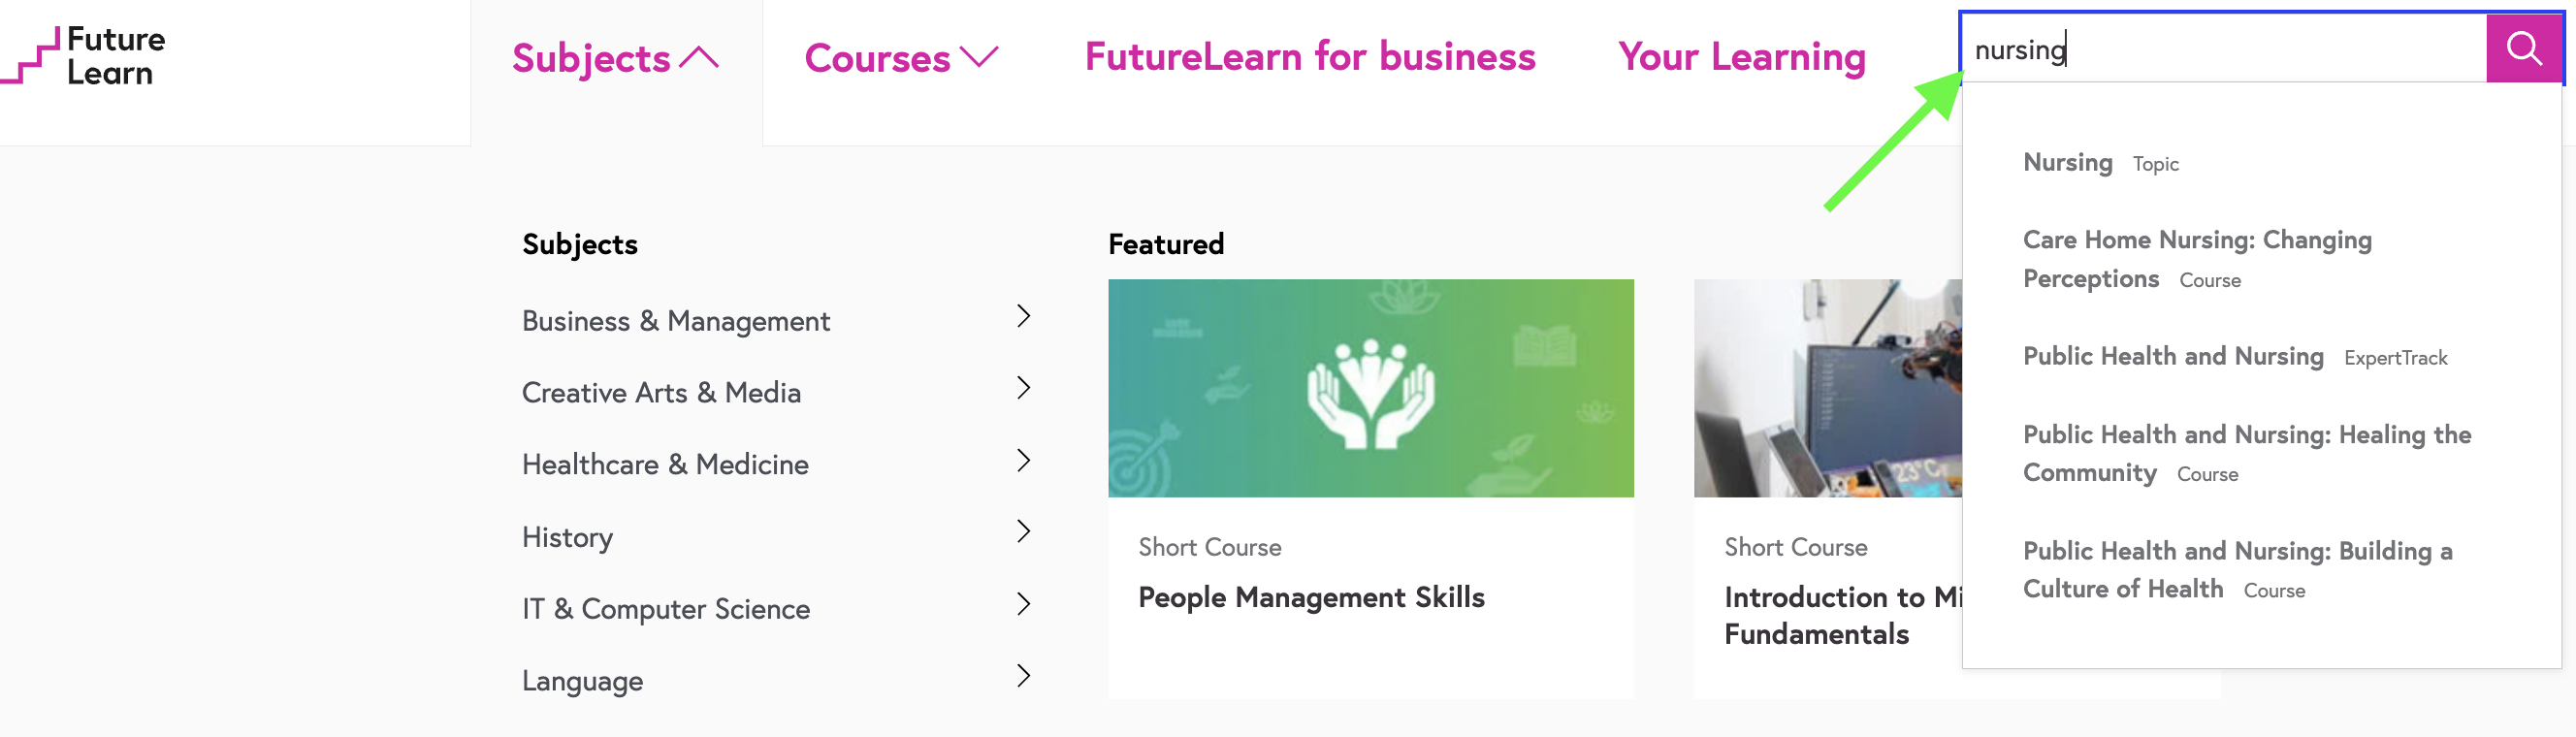
Task: Collapse the Subjects menu
Action: point(615,58)
